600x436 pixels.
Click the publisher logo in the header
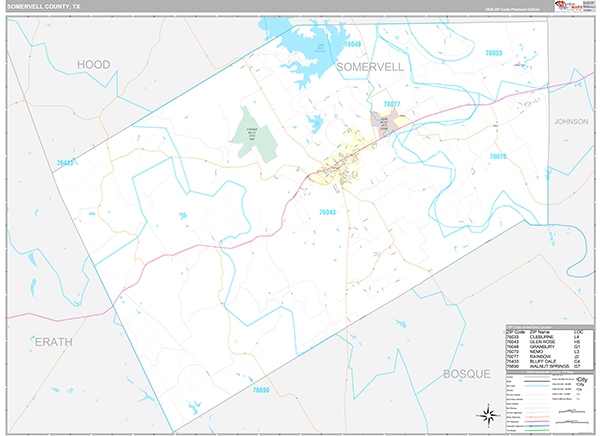click(x=568, y=5)
